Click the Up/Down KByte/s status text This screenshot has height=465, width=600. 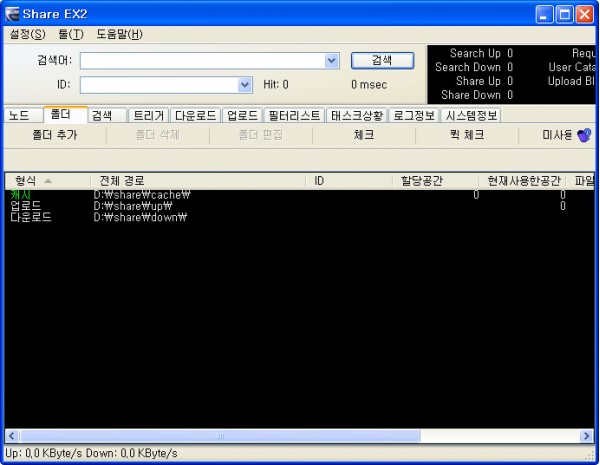91,454
